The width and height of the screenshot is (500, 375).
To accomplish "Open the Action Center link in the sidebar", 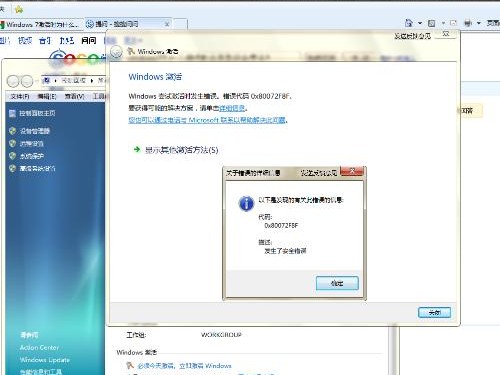I will point(39,347).
